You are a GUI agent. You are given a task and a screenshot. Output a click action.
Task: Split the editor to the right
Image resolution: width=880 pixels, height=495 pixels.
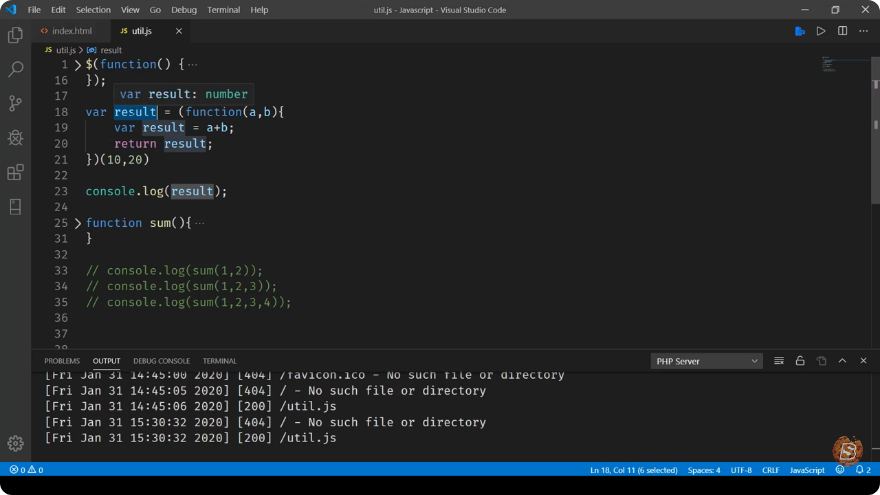[842, 31]
